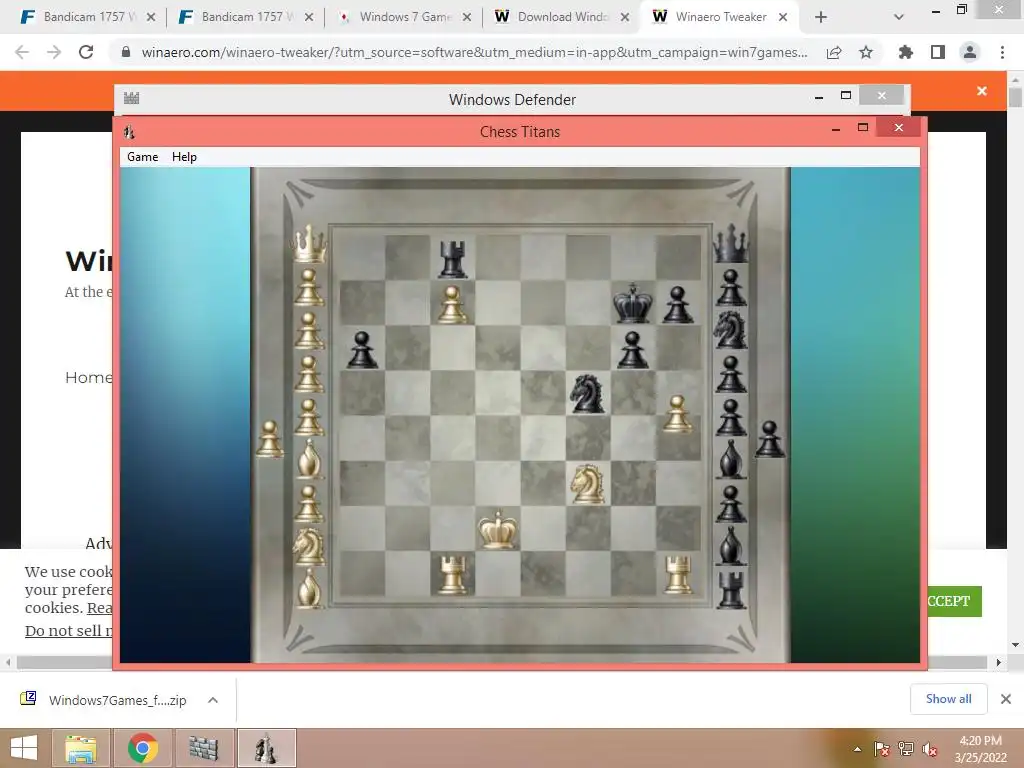Select the white king on the board
Viewport: 1024px width, 768px height.
[498, 528]
